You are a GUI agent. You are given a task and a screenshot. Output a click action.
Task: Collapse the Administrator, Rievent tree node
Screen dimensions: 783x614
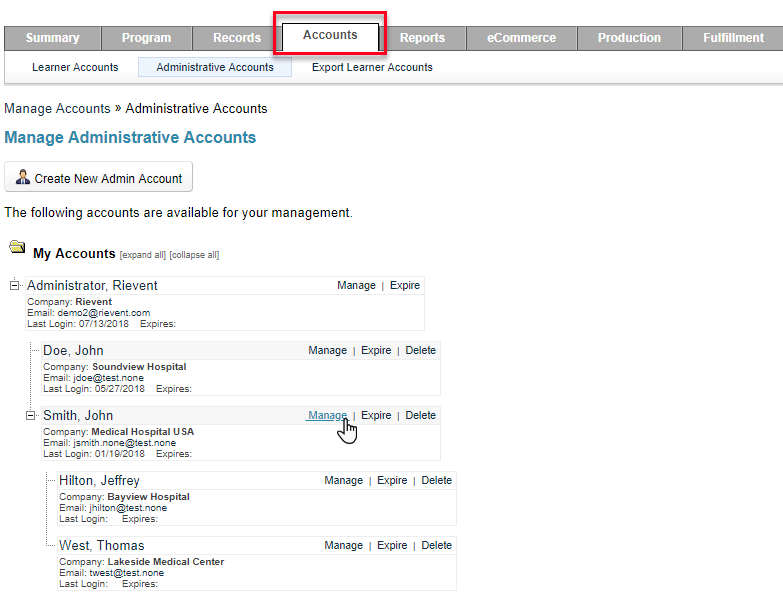point(14,285)
